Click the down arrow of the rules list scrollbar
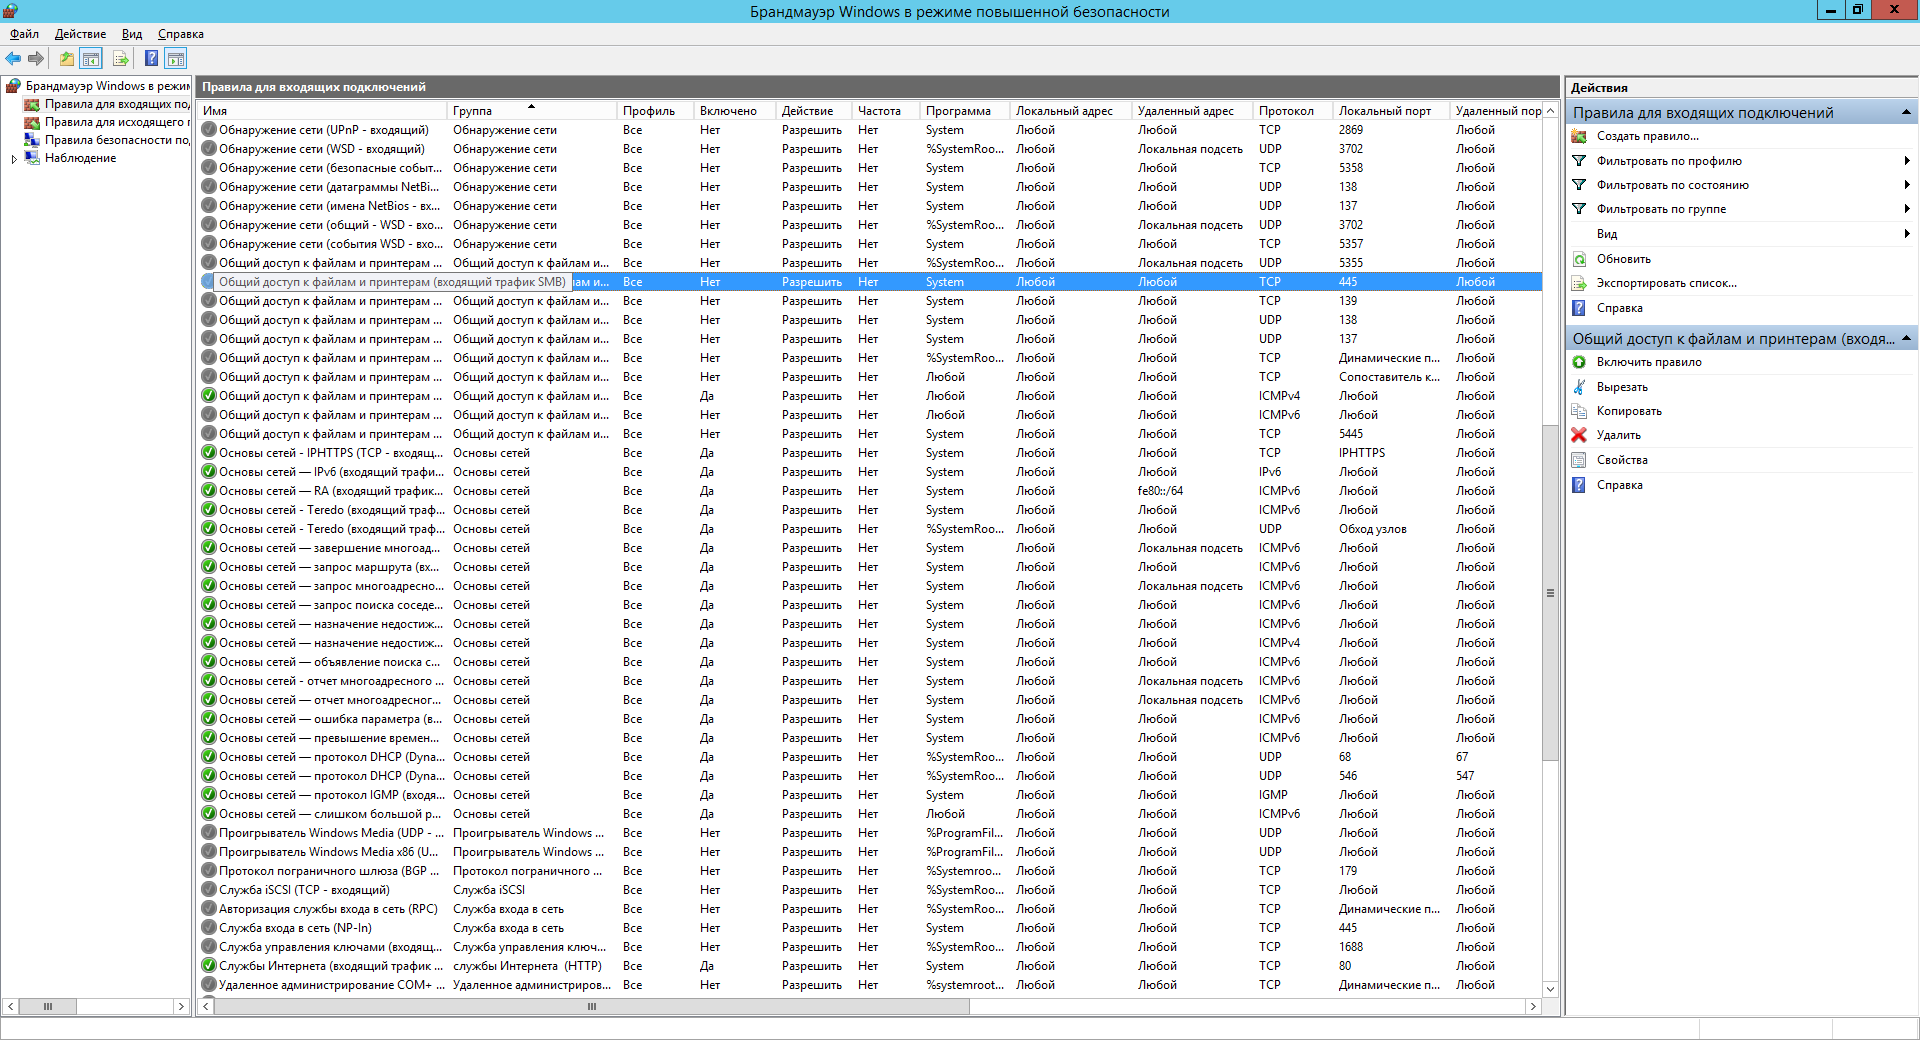Screen dimensions: 1920x1040 pyautogui.click(x=1550, y=989)
